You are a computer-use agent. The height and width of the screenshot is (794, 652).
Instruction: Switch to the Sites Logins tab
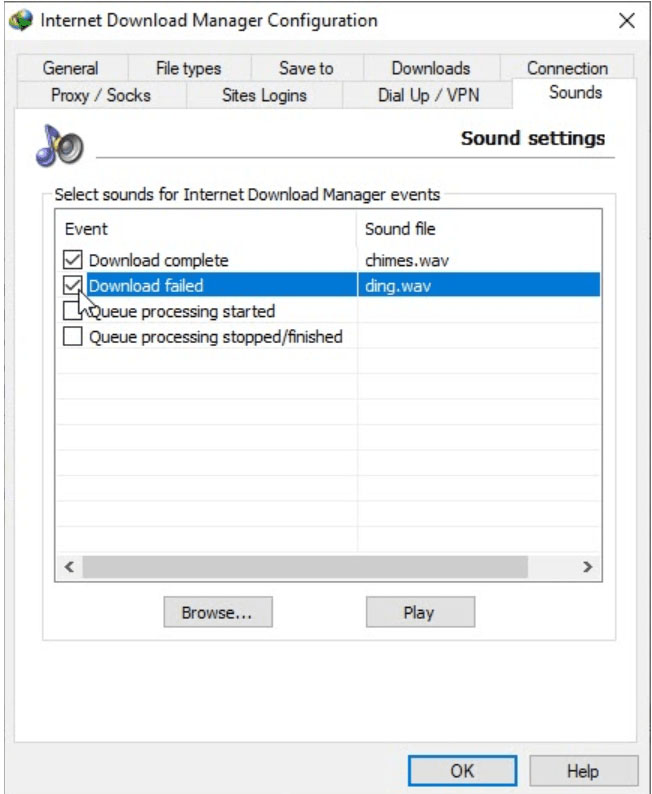point(264,95)
